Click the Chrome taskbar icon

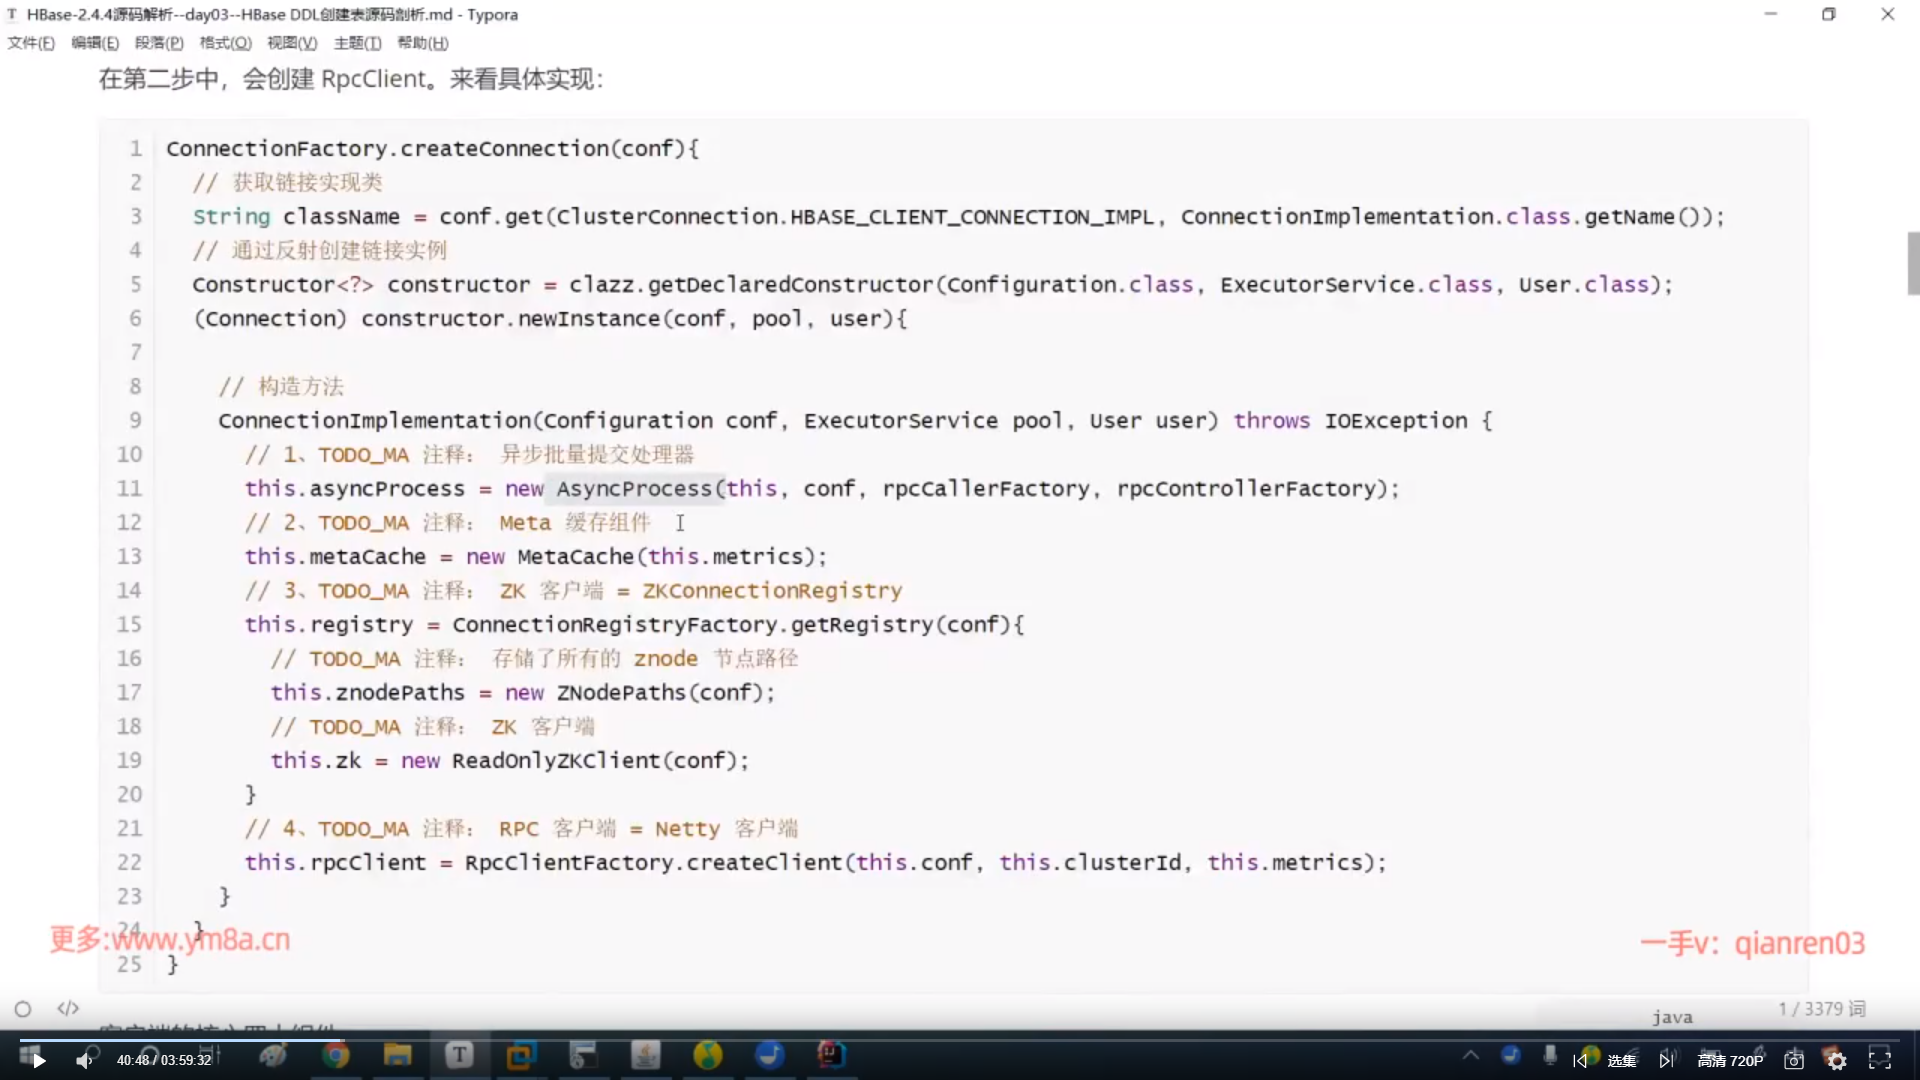tap(336, 1055)
